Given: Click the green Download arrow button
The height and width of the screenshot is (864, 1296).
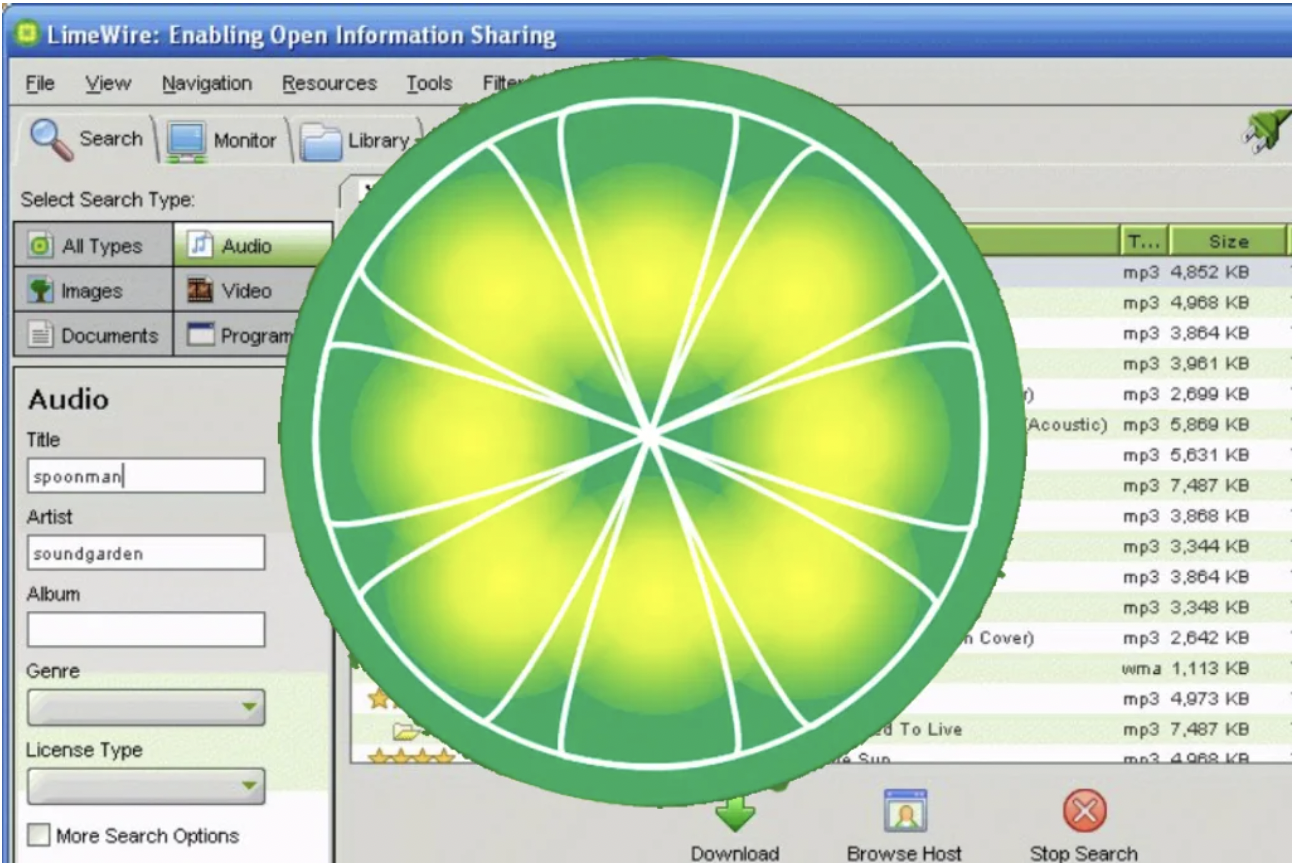Looking at the screenshot, I should pos(734,812).
